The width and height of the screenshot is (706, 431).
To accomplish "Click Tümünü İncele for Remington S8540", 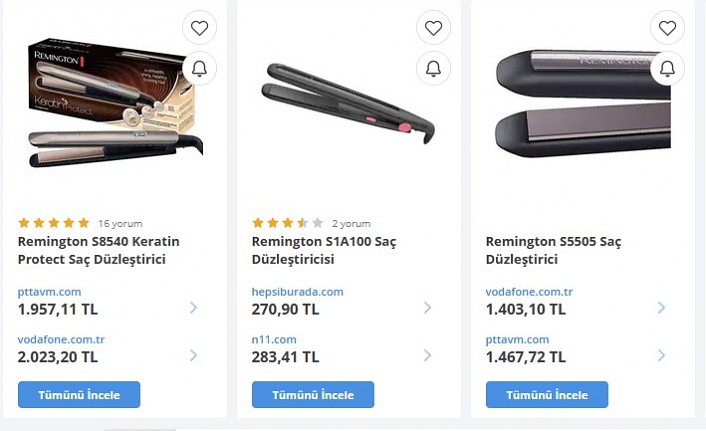I will [79, 394].
